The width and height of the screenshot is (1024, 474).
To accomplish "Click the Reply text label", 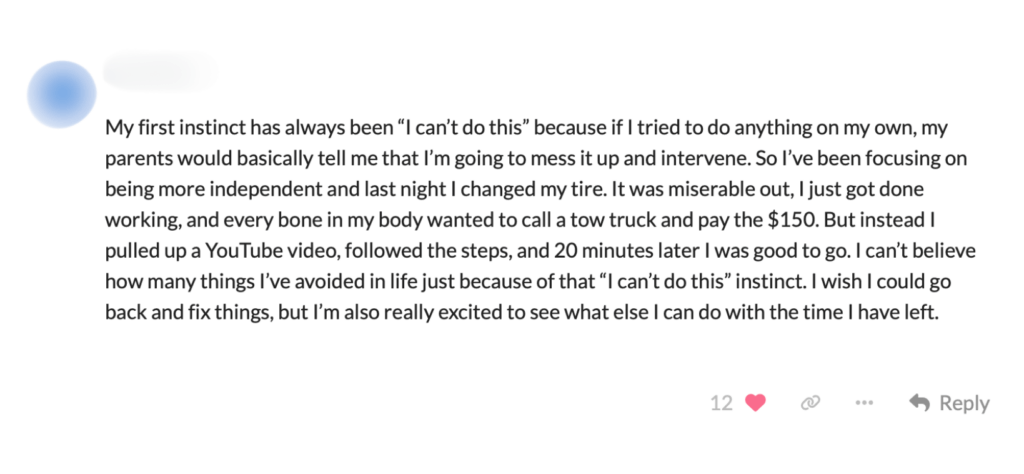I will [964, 403].
